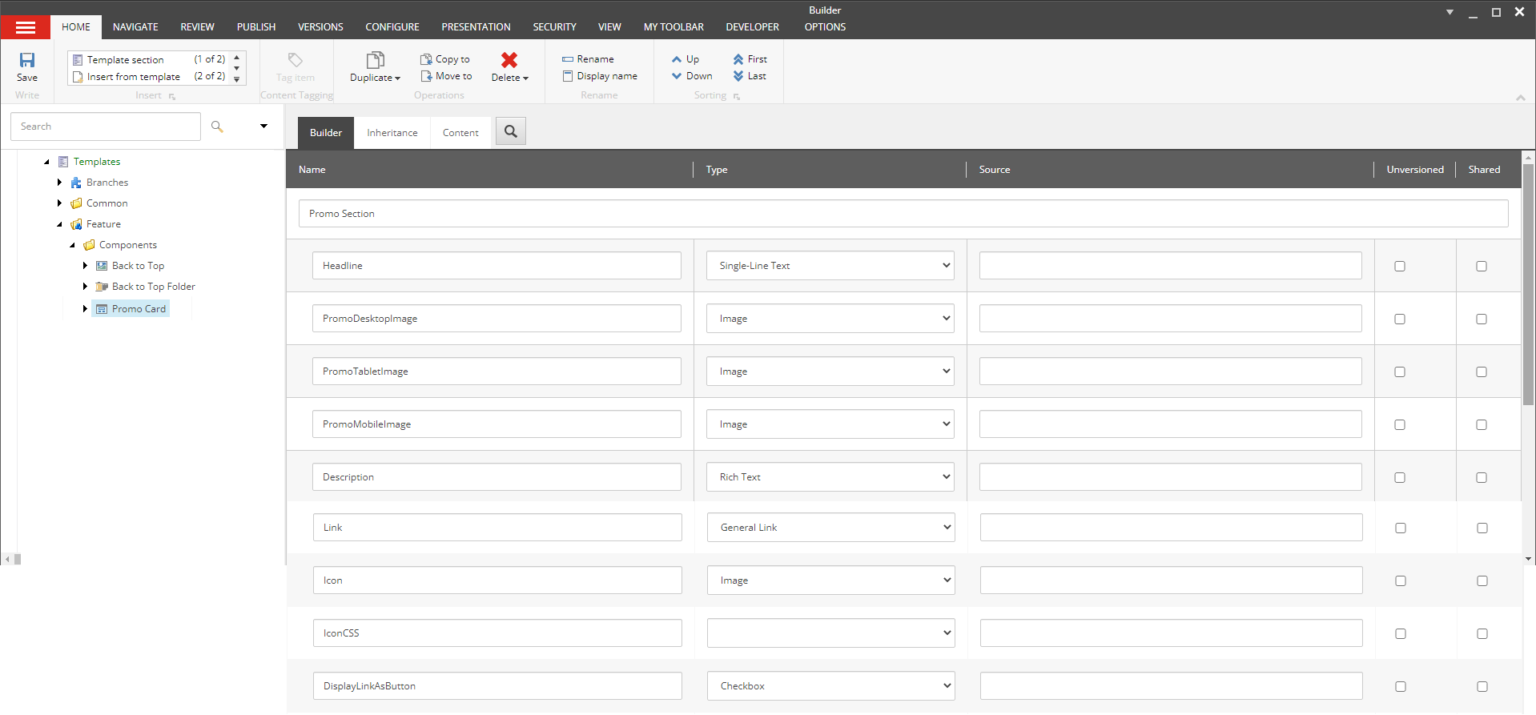Switch to the Inheritance tab
This screenshot has width=1536, height=715.
[x=392, y=131]
